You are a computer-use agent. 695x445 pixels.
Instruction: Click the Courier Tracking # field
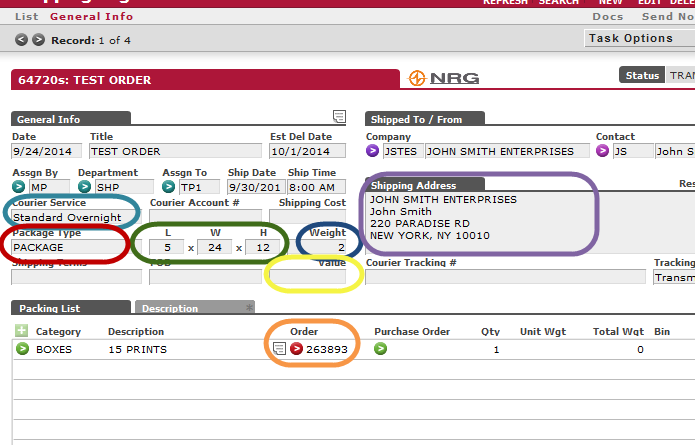[x=505, y=277]
